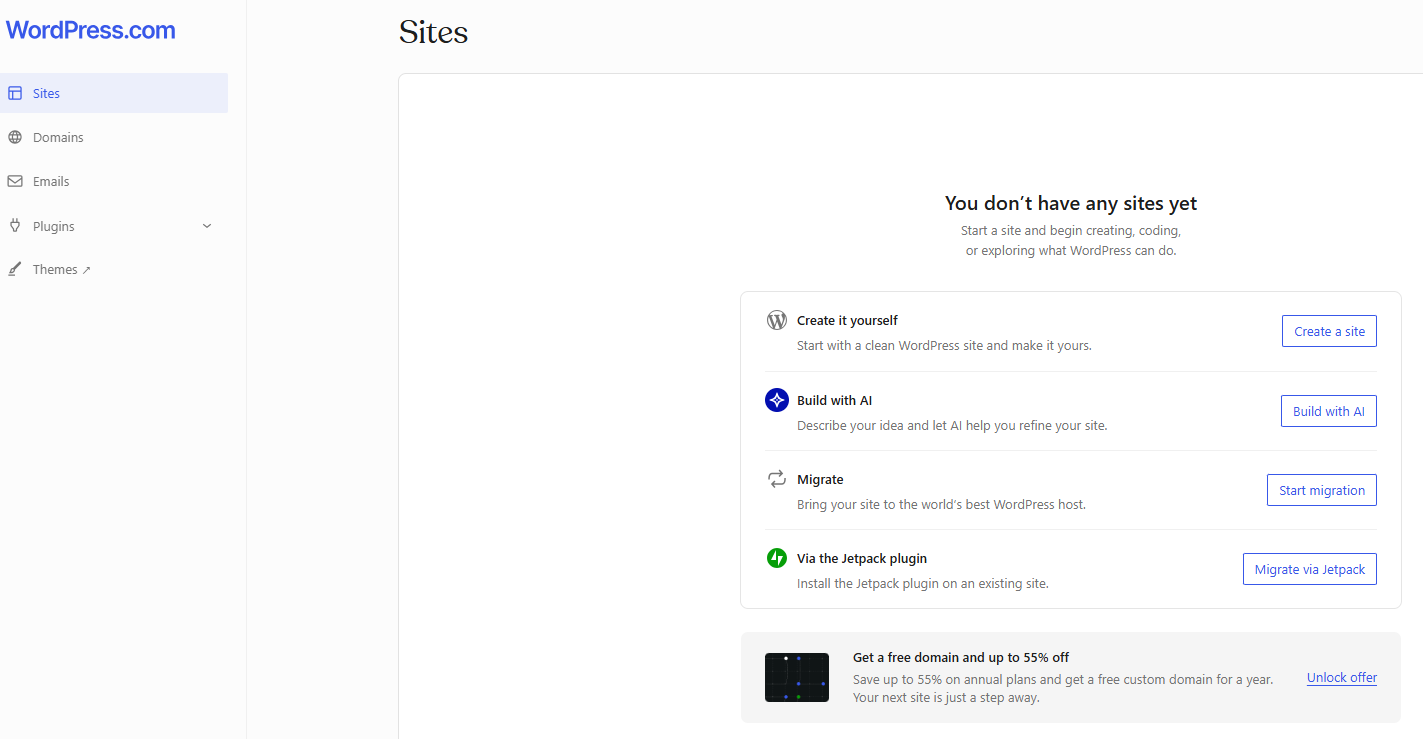Click the 'Create it yourself' title text
The height and width of the screenshot is (739, 1423).
click(x=847, y=321)
